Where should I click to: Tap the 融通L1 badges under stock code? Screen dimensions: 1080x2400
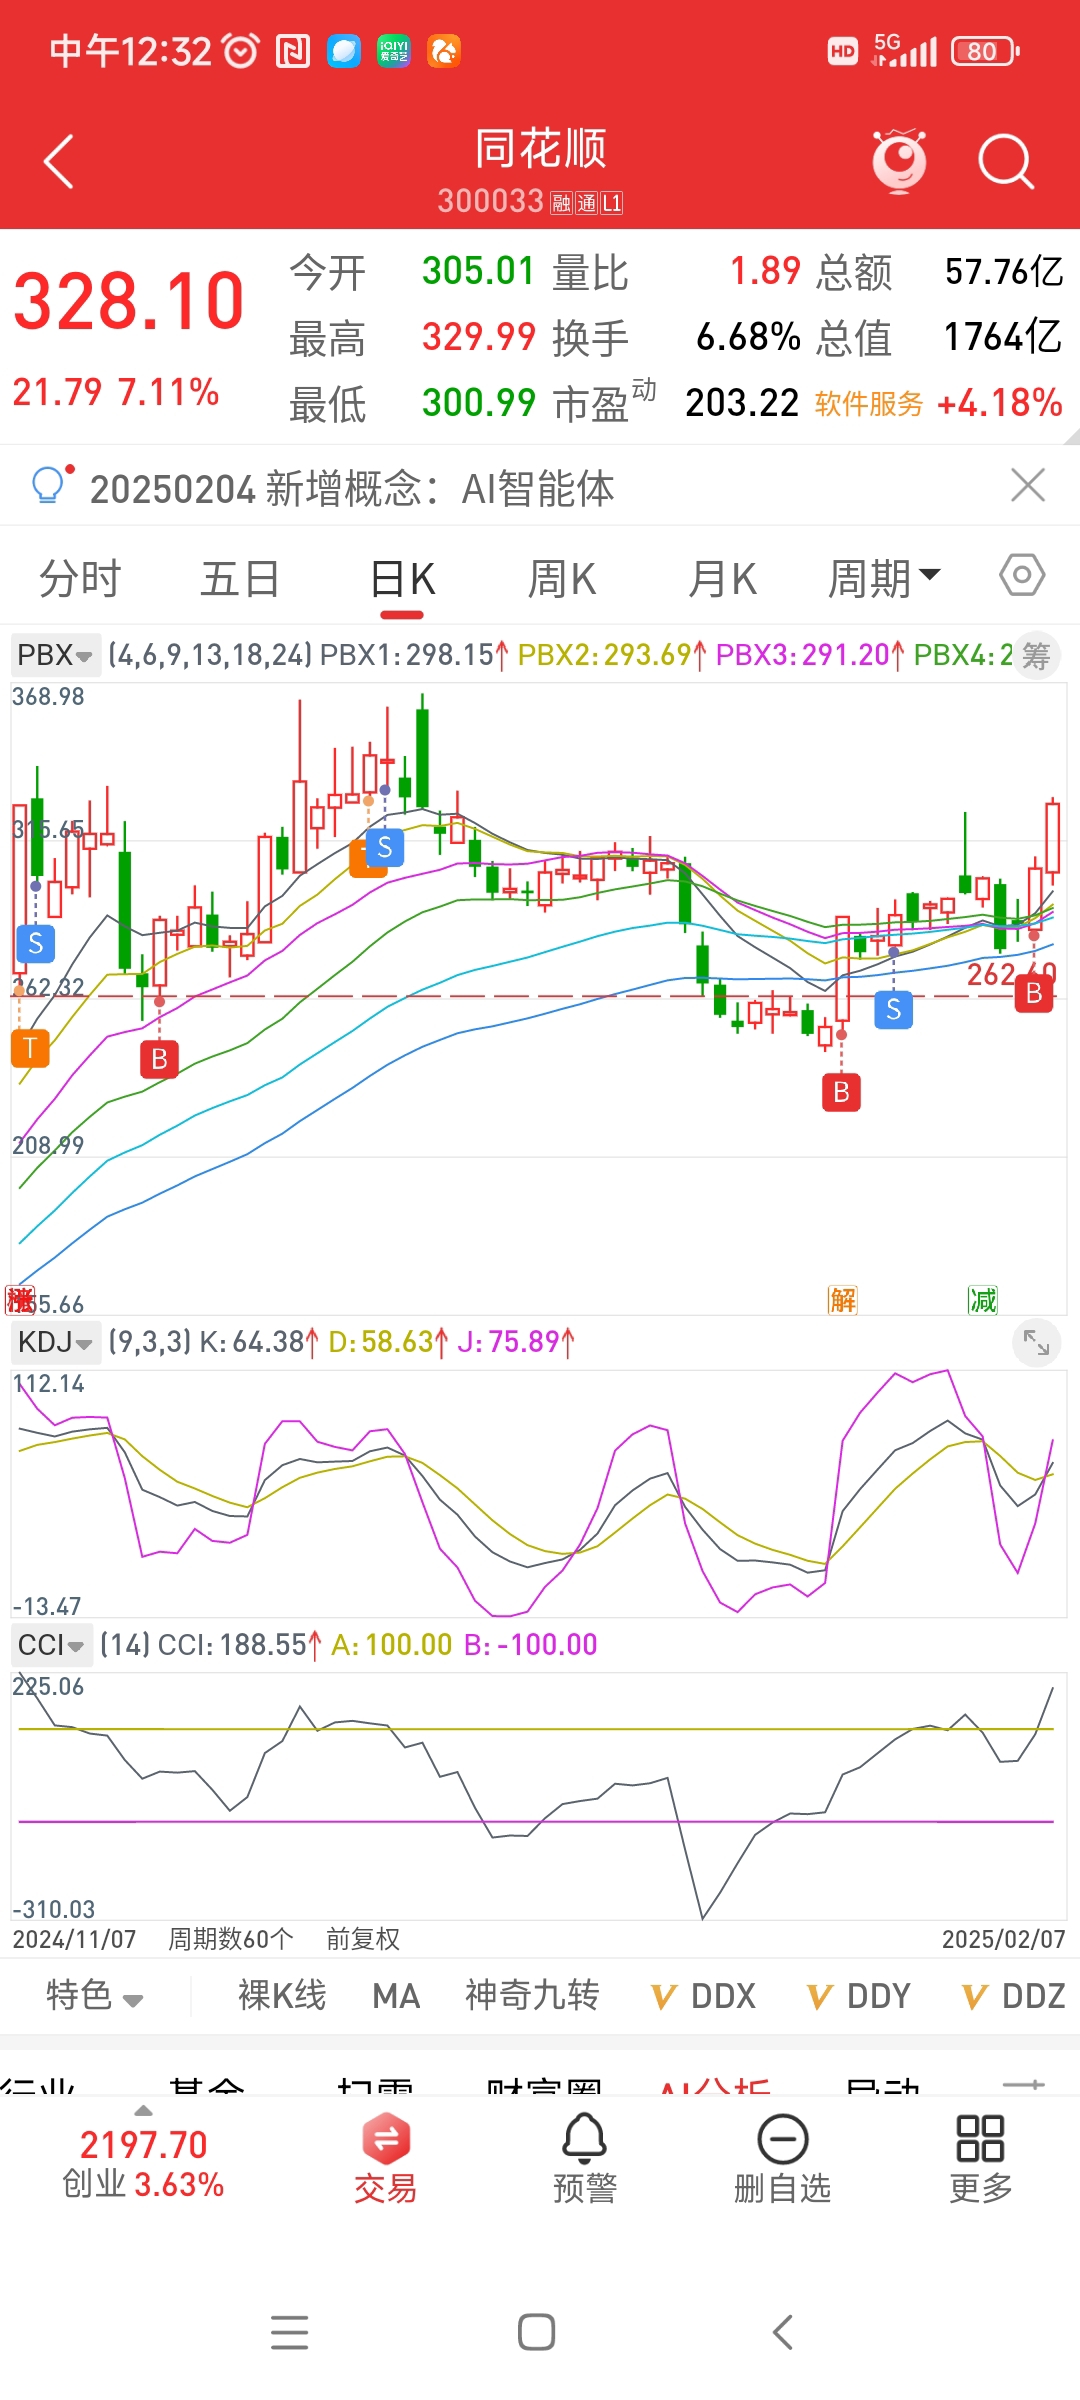(x=587, y=203)
